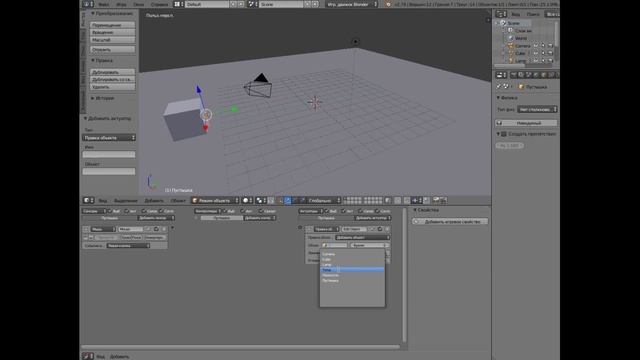The image size is (640, 360).
Task: Toggle Camera selectability arrow in outliner
Action: coord(543,46)
